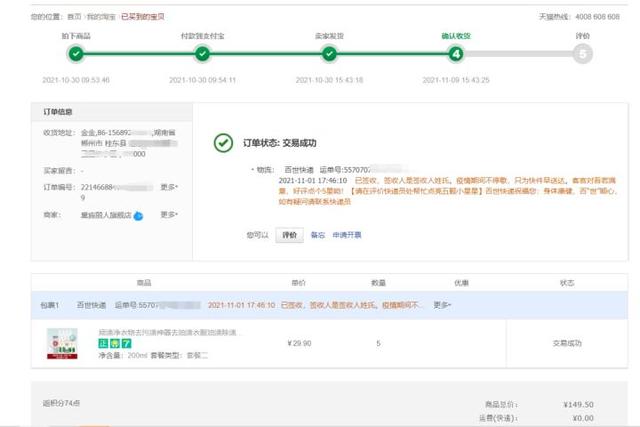Click the 评价 button
This screenshot has width=640, height=427.
[289, 235]
